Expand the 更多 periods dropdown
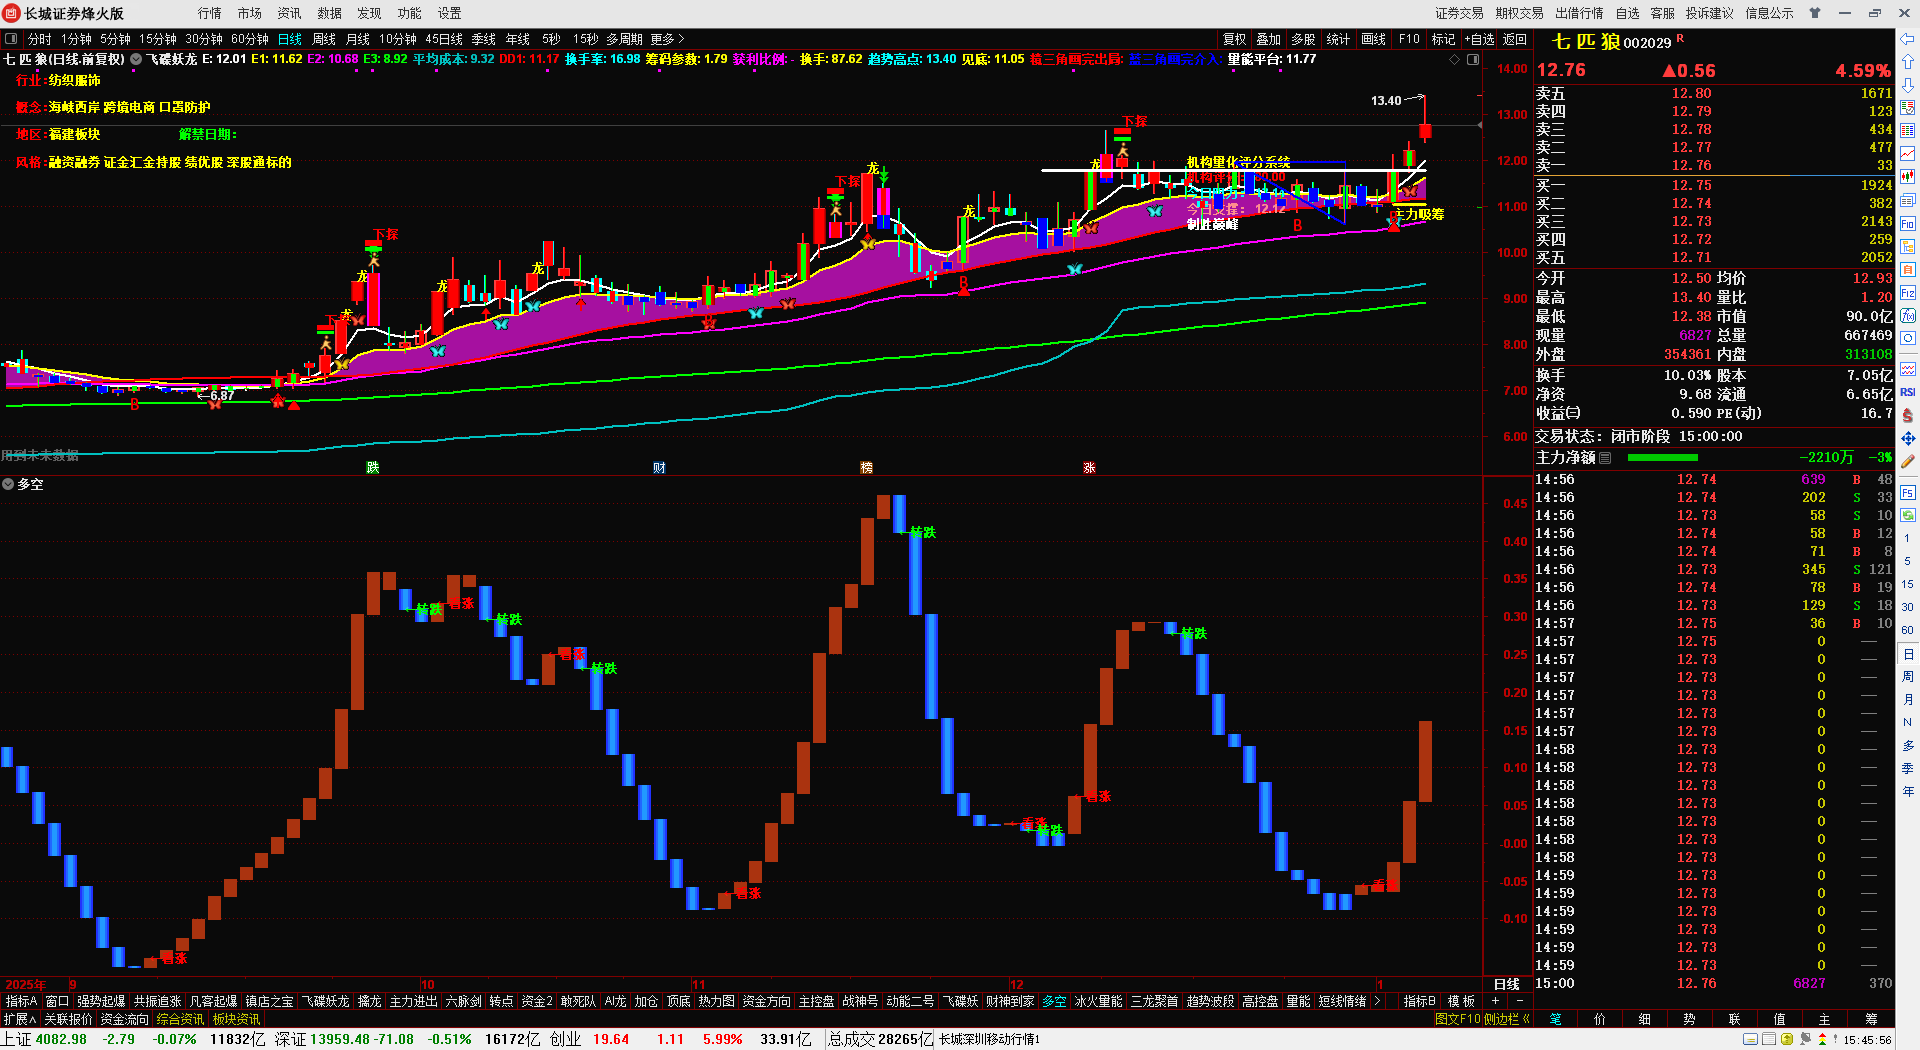Screen dimensions: 1920x1050 click(x=667, y=39)
